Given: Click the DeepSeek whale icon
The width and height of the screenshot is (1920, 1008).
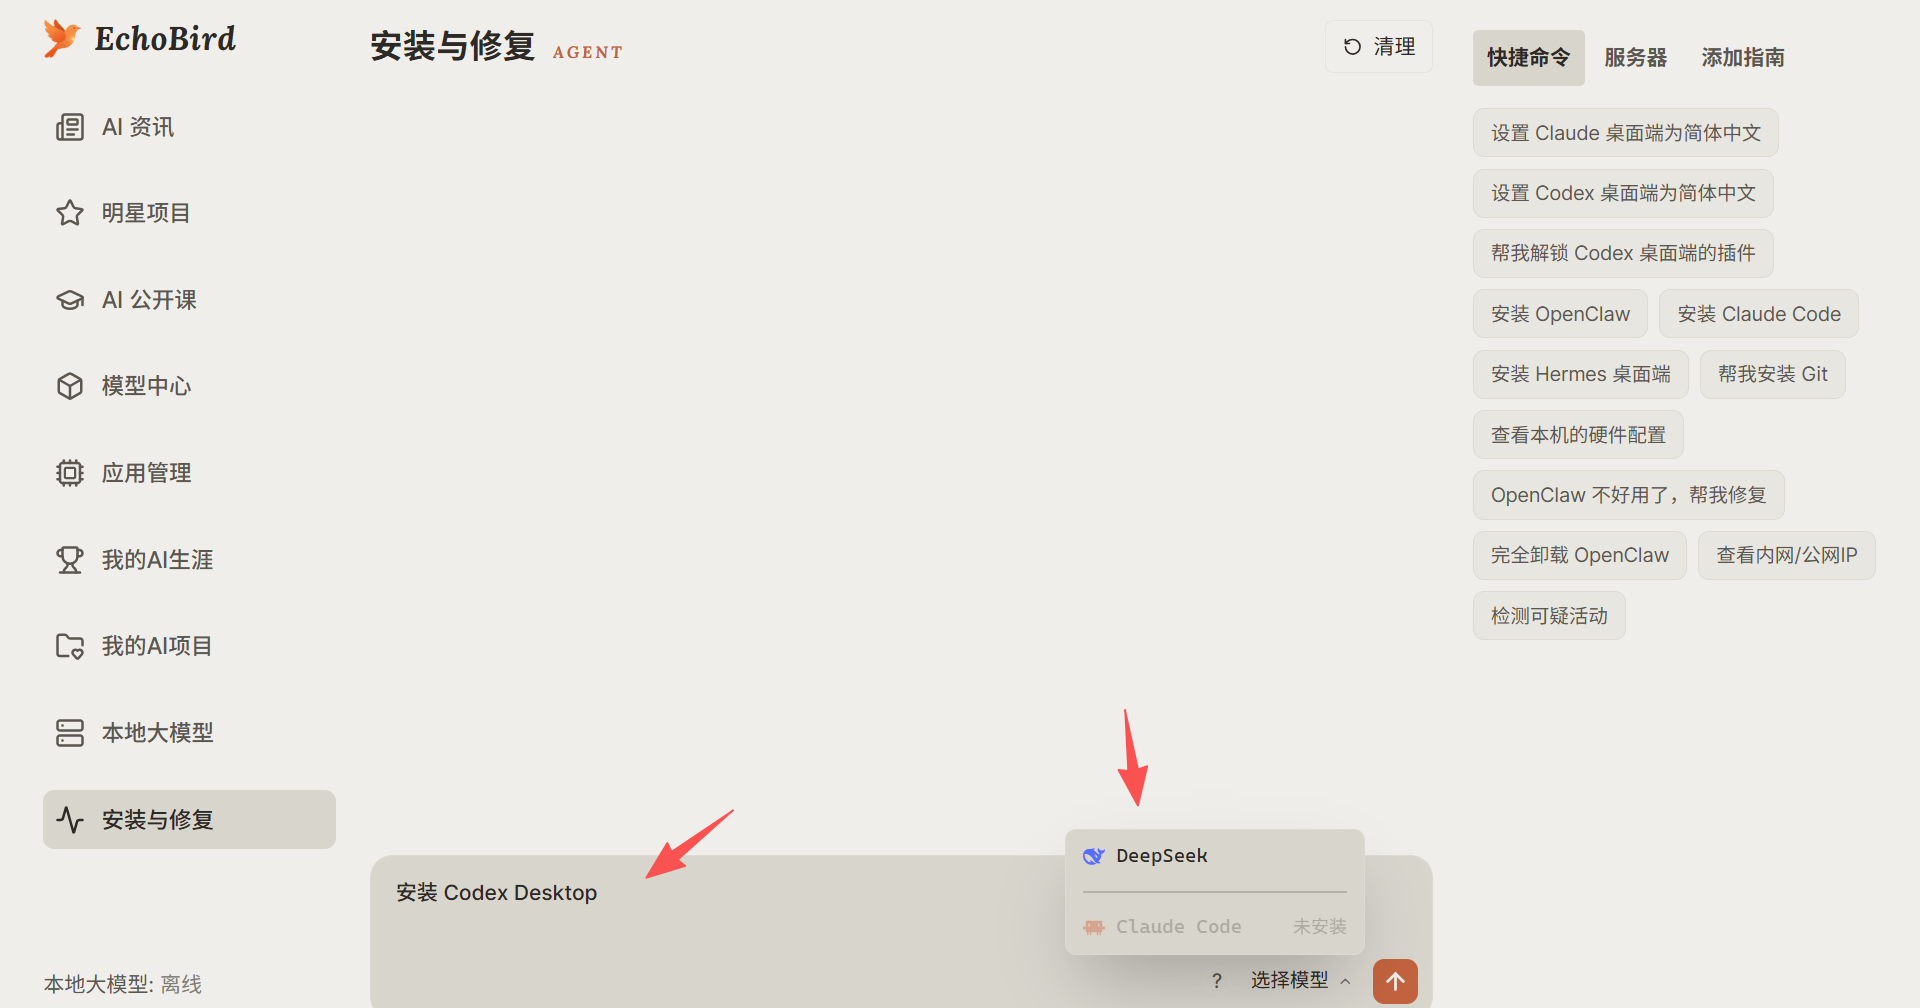Looking at the screenshot, I should 1094,856.
